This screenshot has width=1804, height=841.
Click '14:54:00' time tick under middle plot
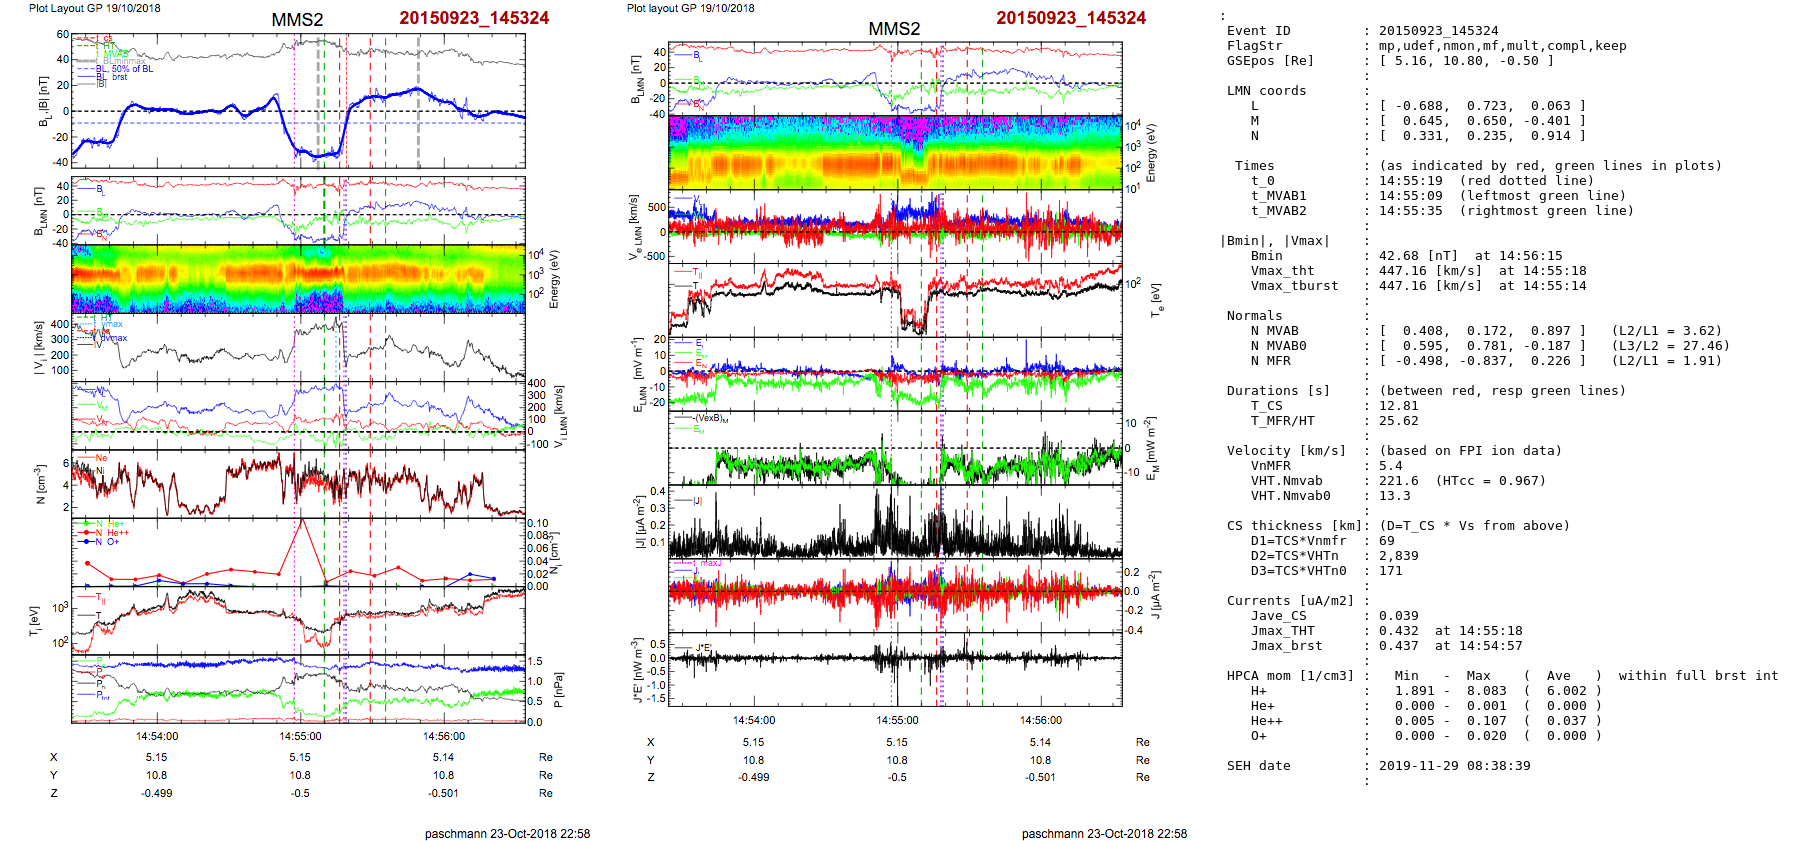click(754, 720)
